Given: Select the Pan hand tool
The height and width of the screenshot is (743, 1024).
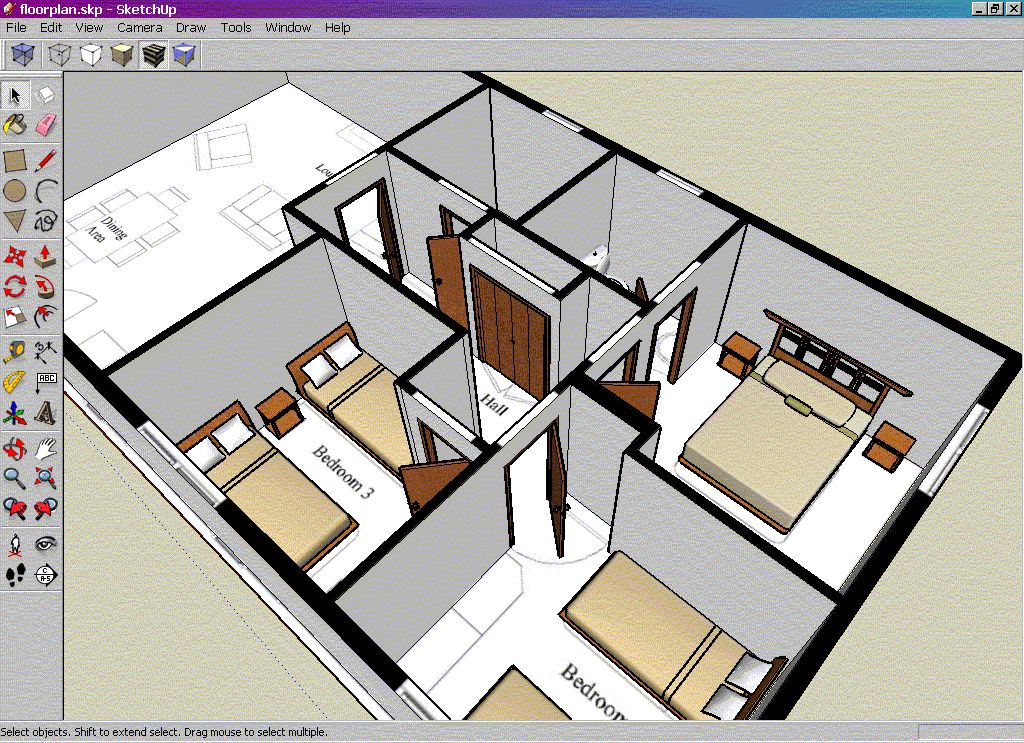Looking at the screenshot, I should click(46, 447).
